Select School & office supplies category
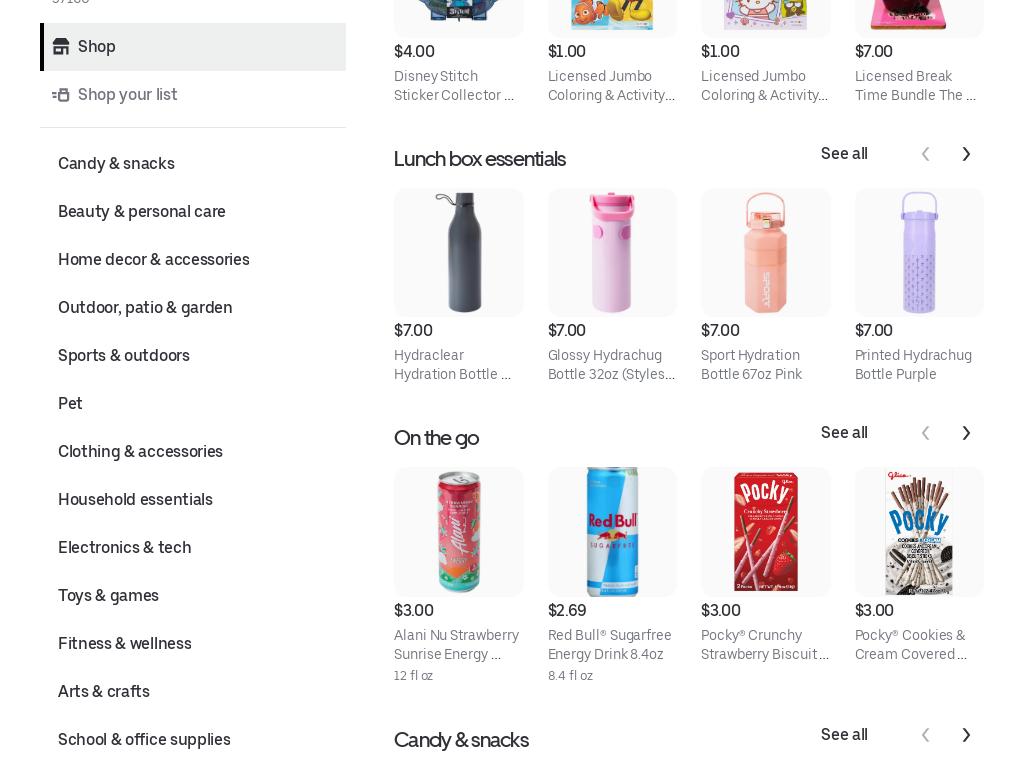Screen dimensions: 1024x761 [144, 739]
